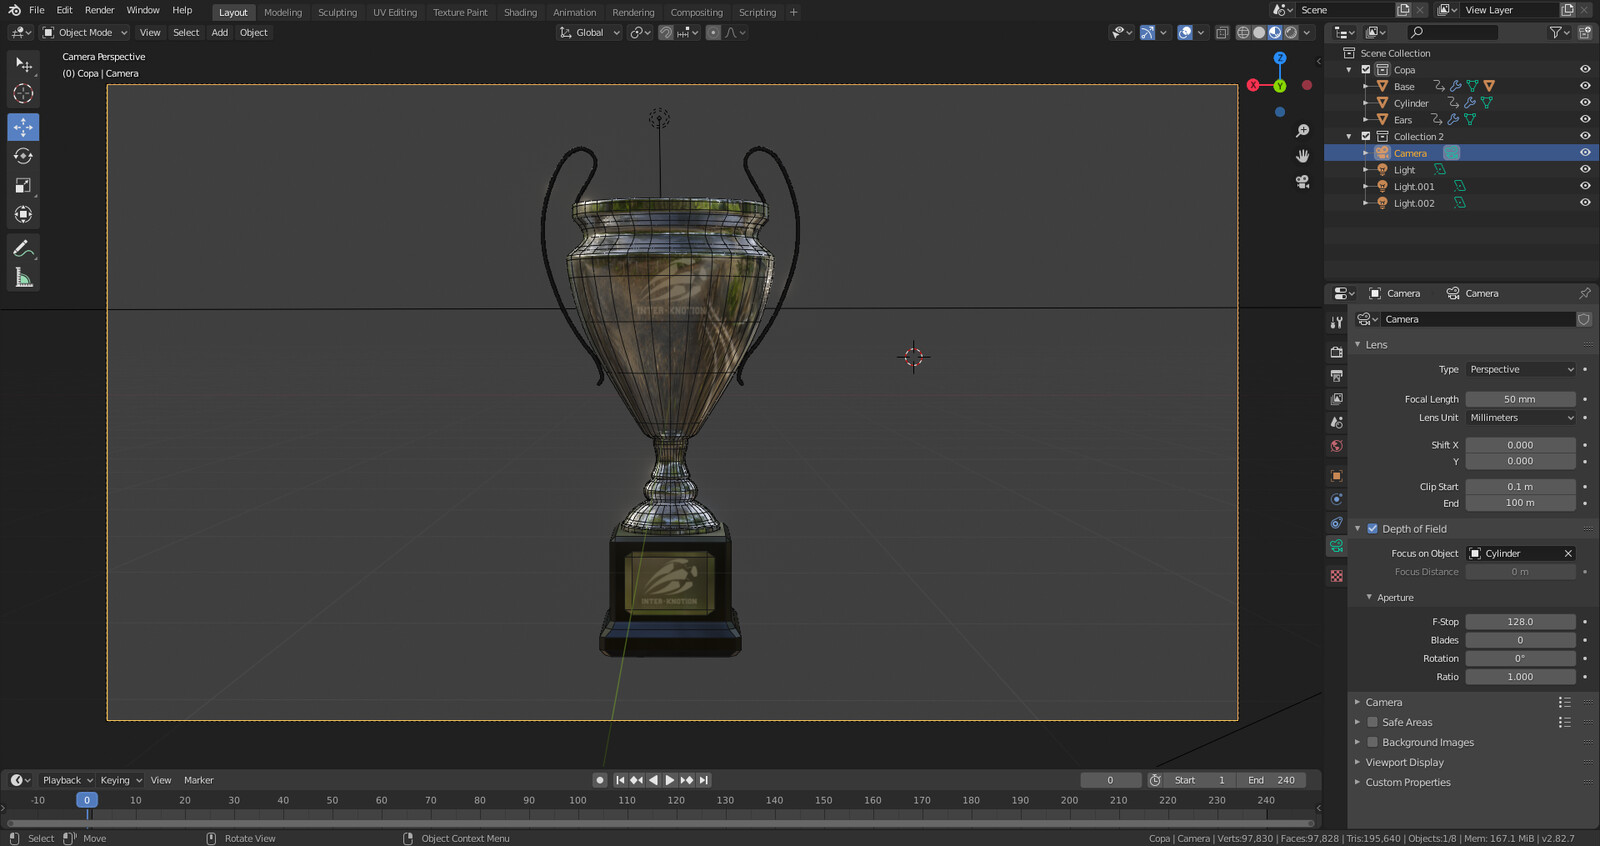Toggle camera view icon in viewport
Viewport: 1600px width, 846px height.
1302,181
